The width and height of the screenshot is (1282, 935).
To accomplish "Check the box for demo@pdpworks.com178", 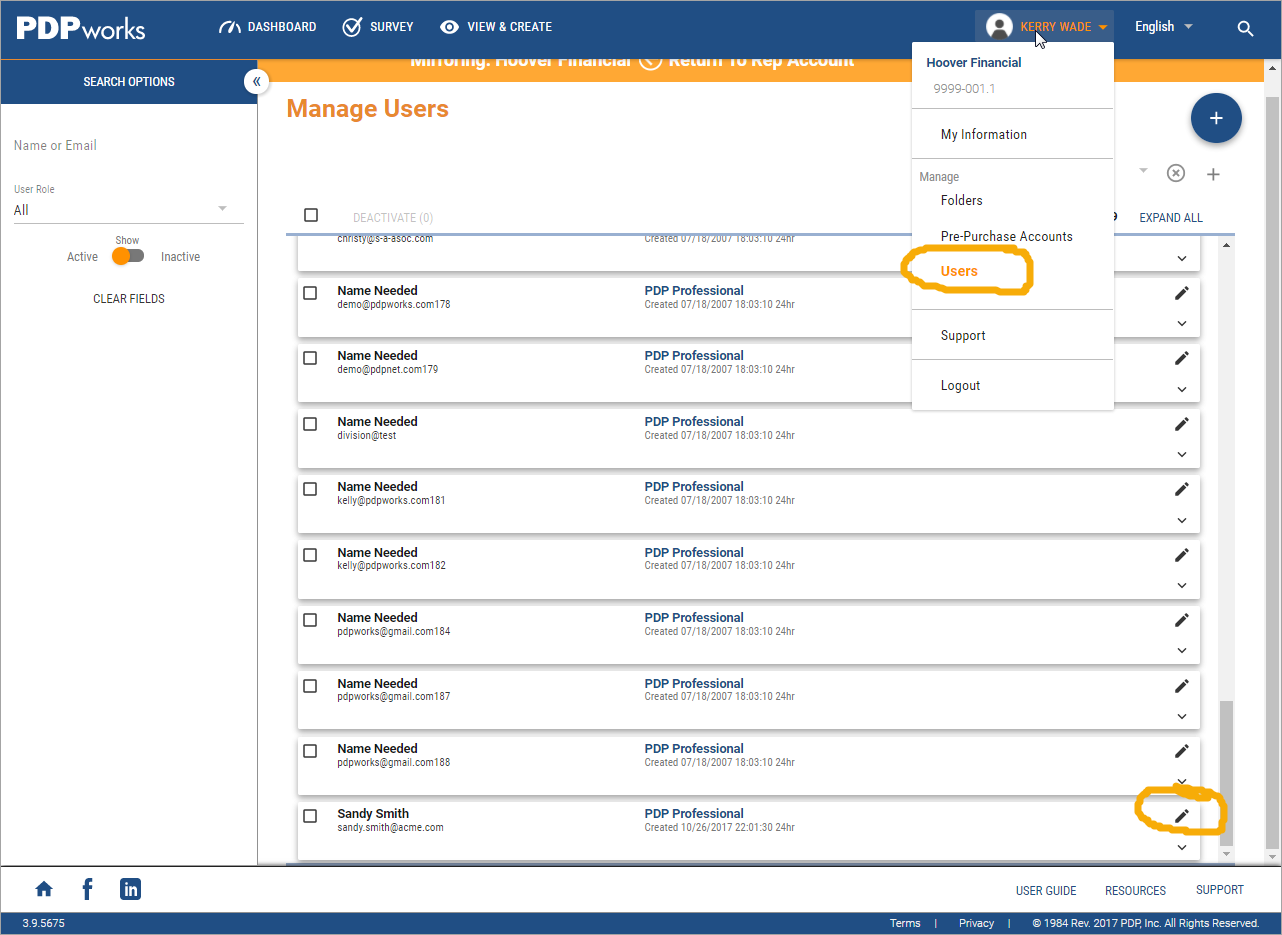I will [x=310, y=293].
